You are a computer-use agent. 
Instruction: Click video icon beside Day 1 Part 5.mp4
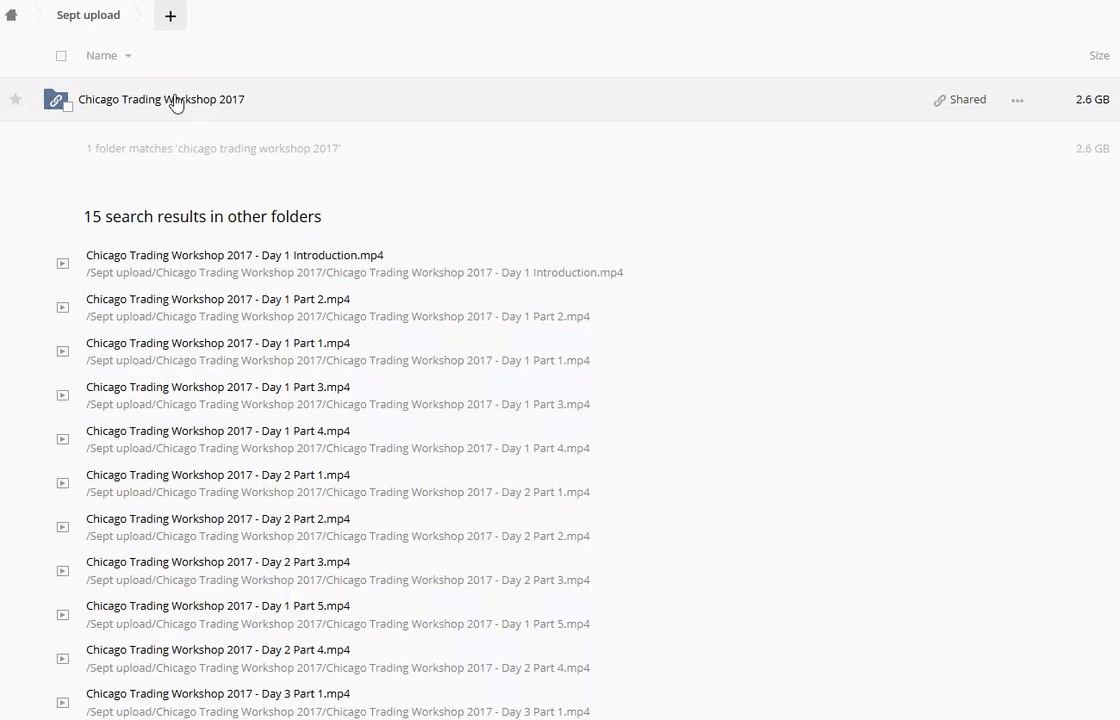click(63, 615)
